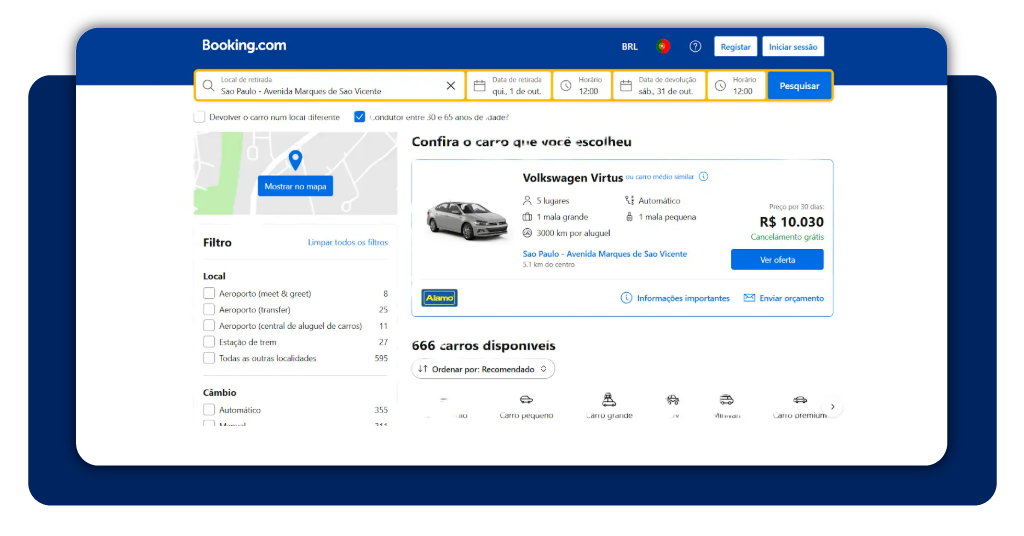
Task: Check the Automático transmission filter
Action: [209, 409]
